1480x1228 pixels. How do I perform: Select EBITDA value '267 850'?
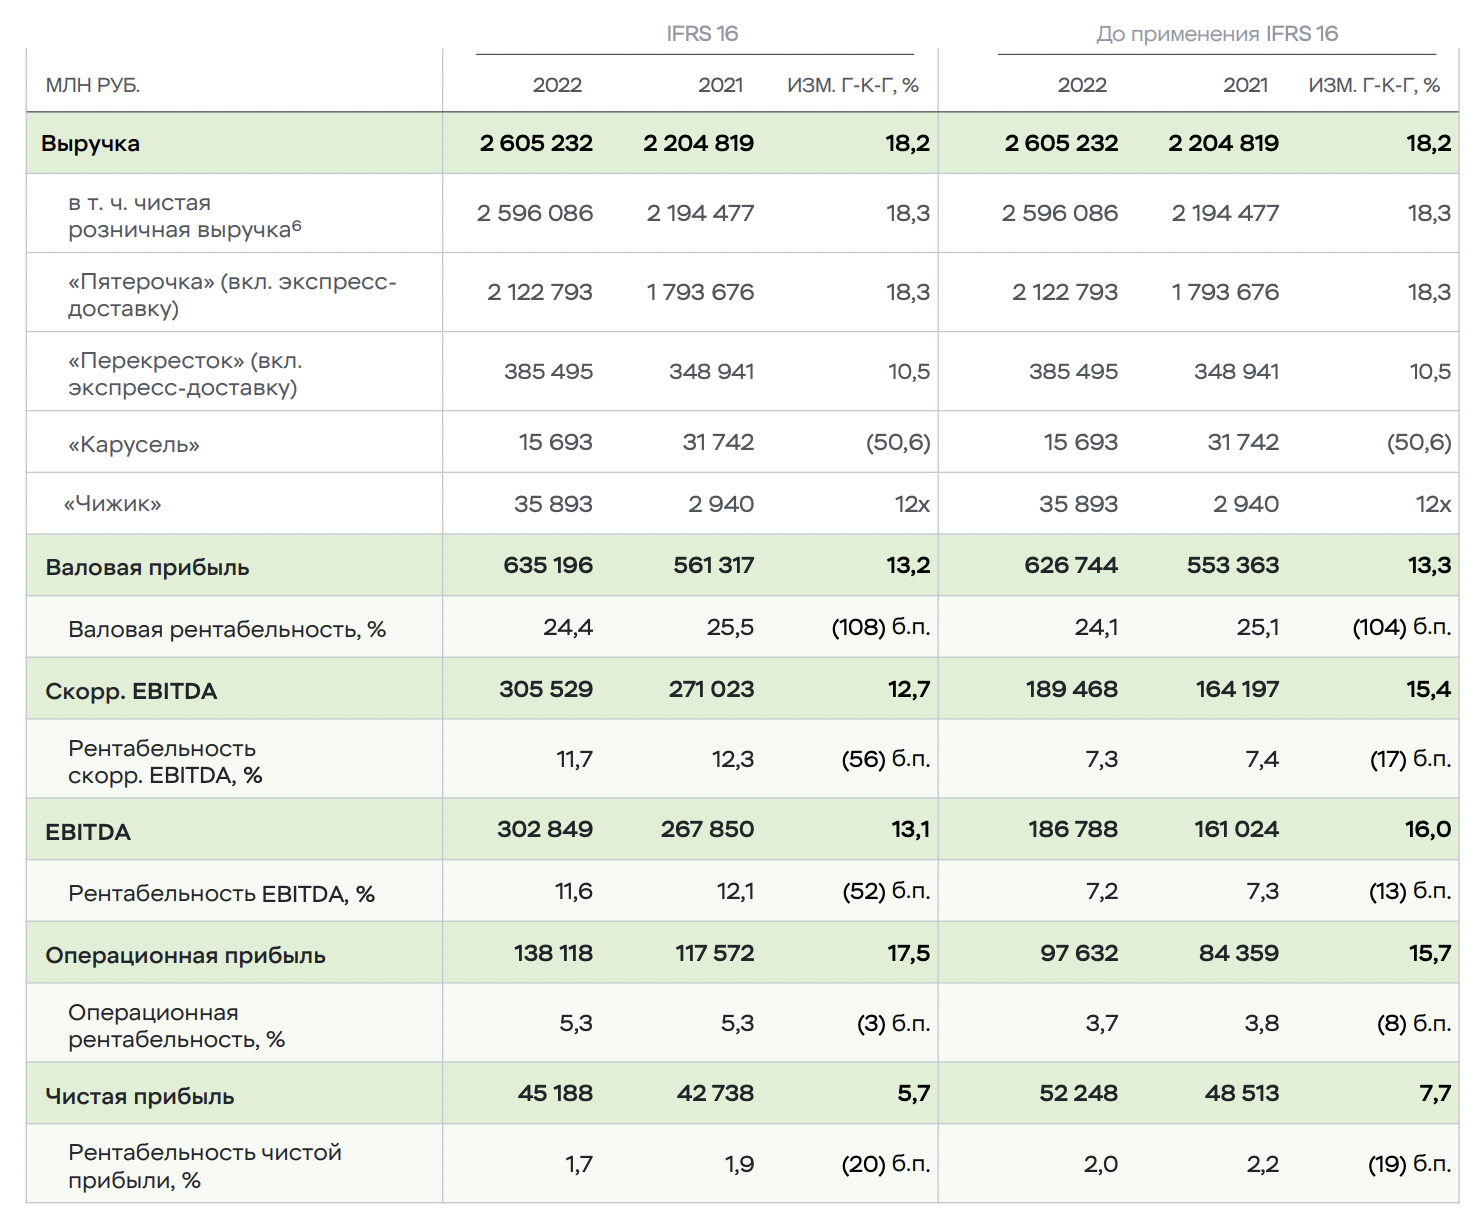707,829
